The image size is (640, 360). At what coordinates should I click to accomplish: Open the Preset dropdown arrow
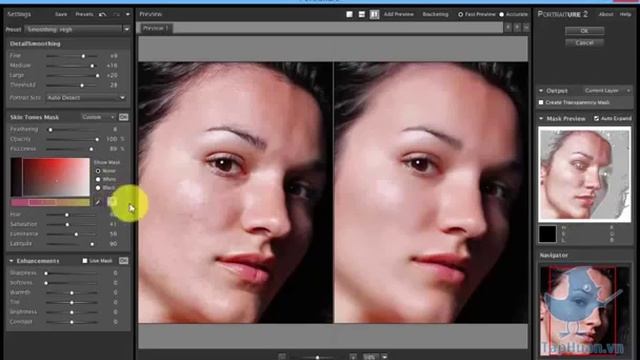click(x=127, y=29)
